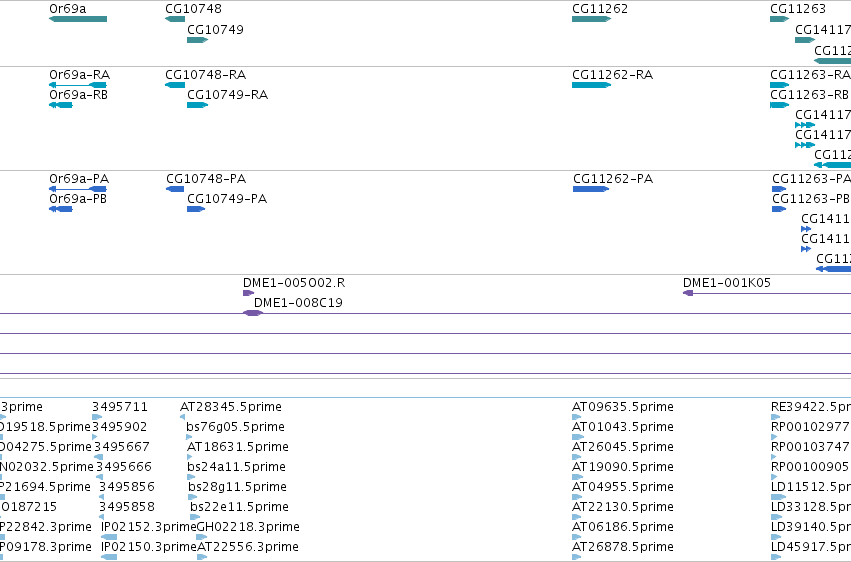
Task: Select the bs76g05.5prime EST label
Action: point(236,427)
